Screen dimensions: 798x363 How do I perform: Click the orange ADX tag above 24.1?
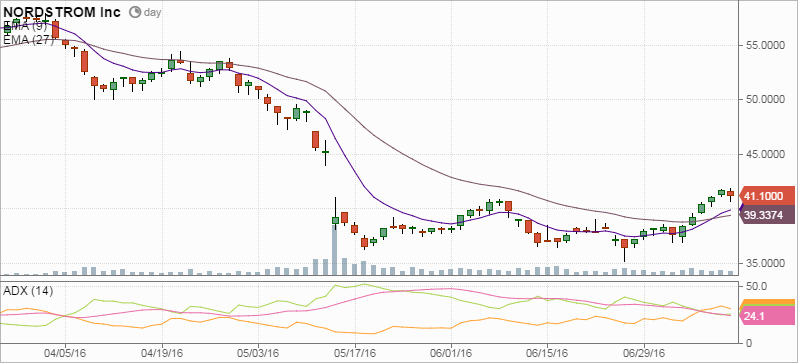coord(767,301)
